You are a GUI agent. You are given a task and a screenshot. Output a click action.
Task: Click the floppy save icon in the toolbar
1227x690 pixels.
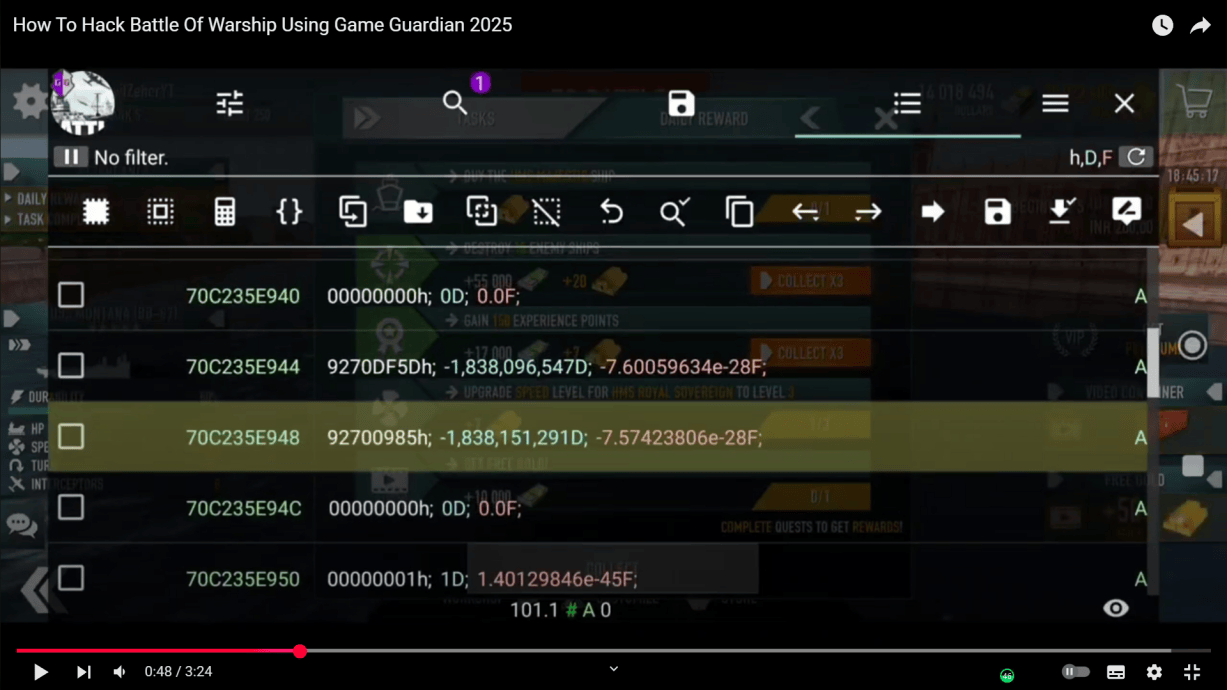(997, 211)
